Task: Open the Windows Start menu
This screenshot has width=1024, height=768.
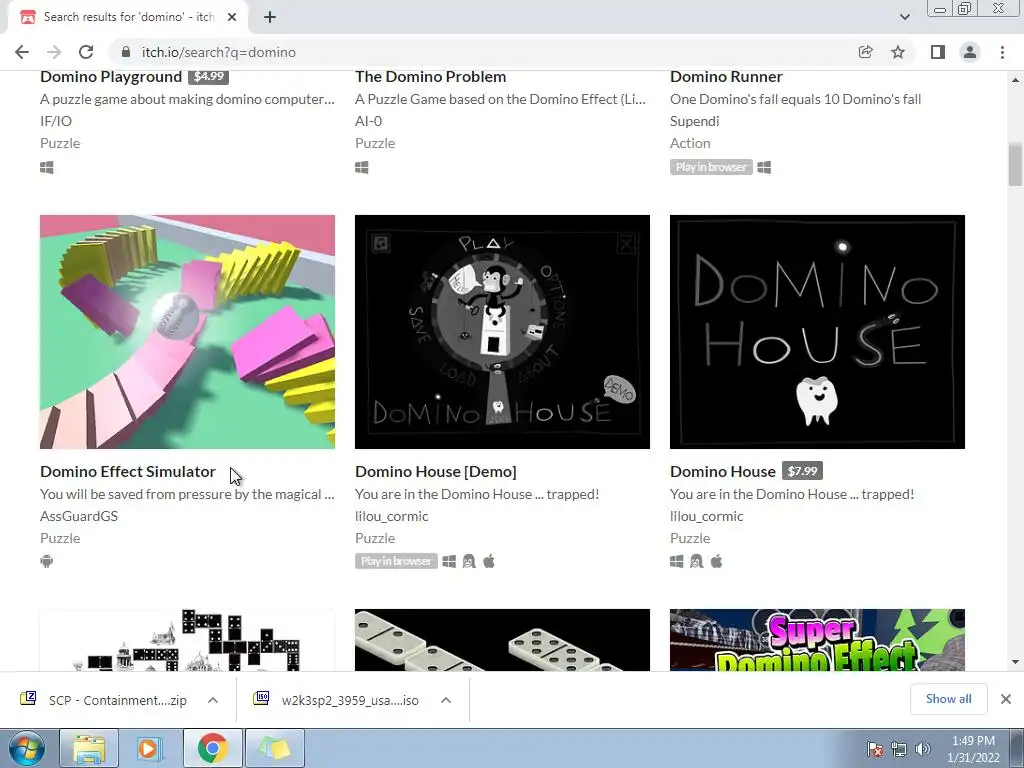Action: pyautogui.click(x=27, y=748)
